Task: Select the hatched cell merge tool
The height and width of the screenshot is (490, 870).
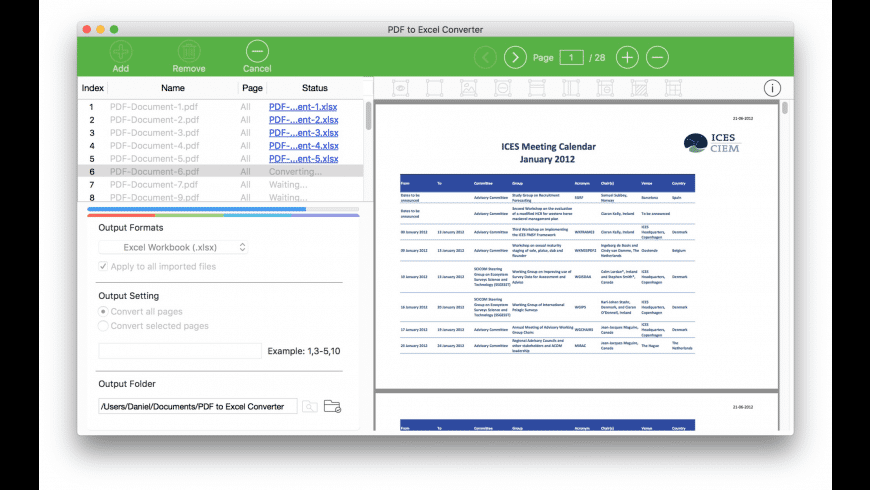Action: tap(639, 88)
